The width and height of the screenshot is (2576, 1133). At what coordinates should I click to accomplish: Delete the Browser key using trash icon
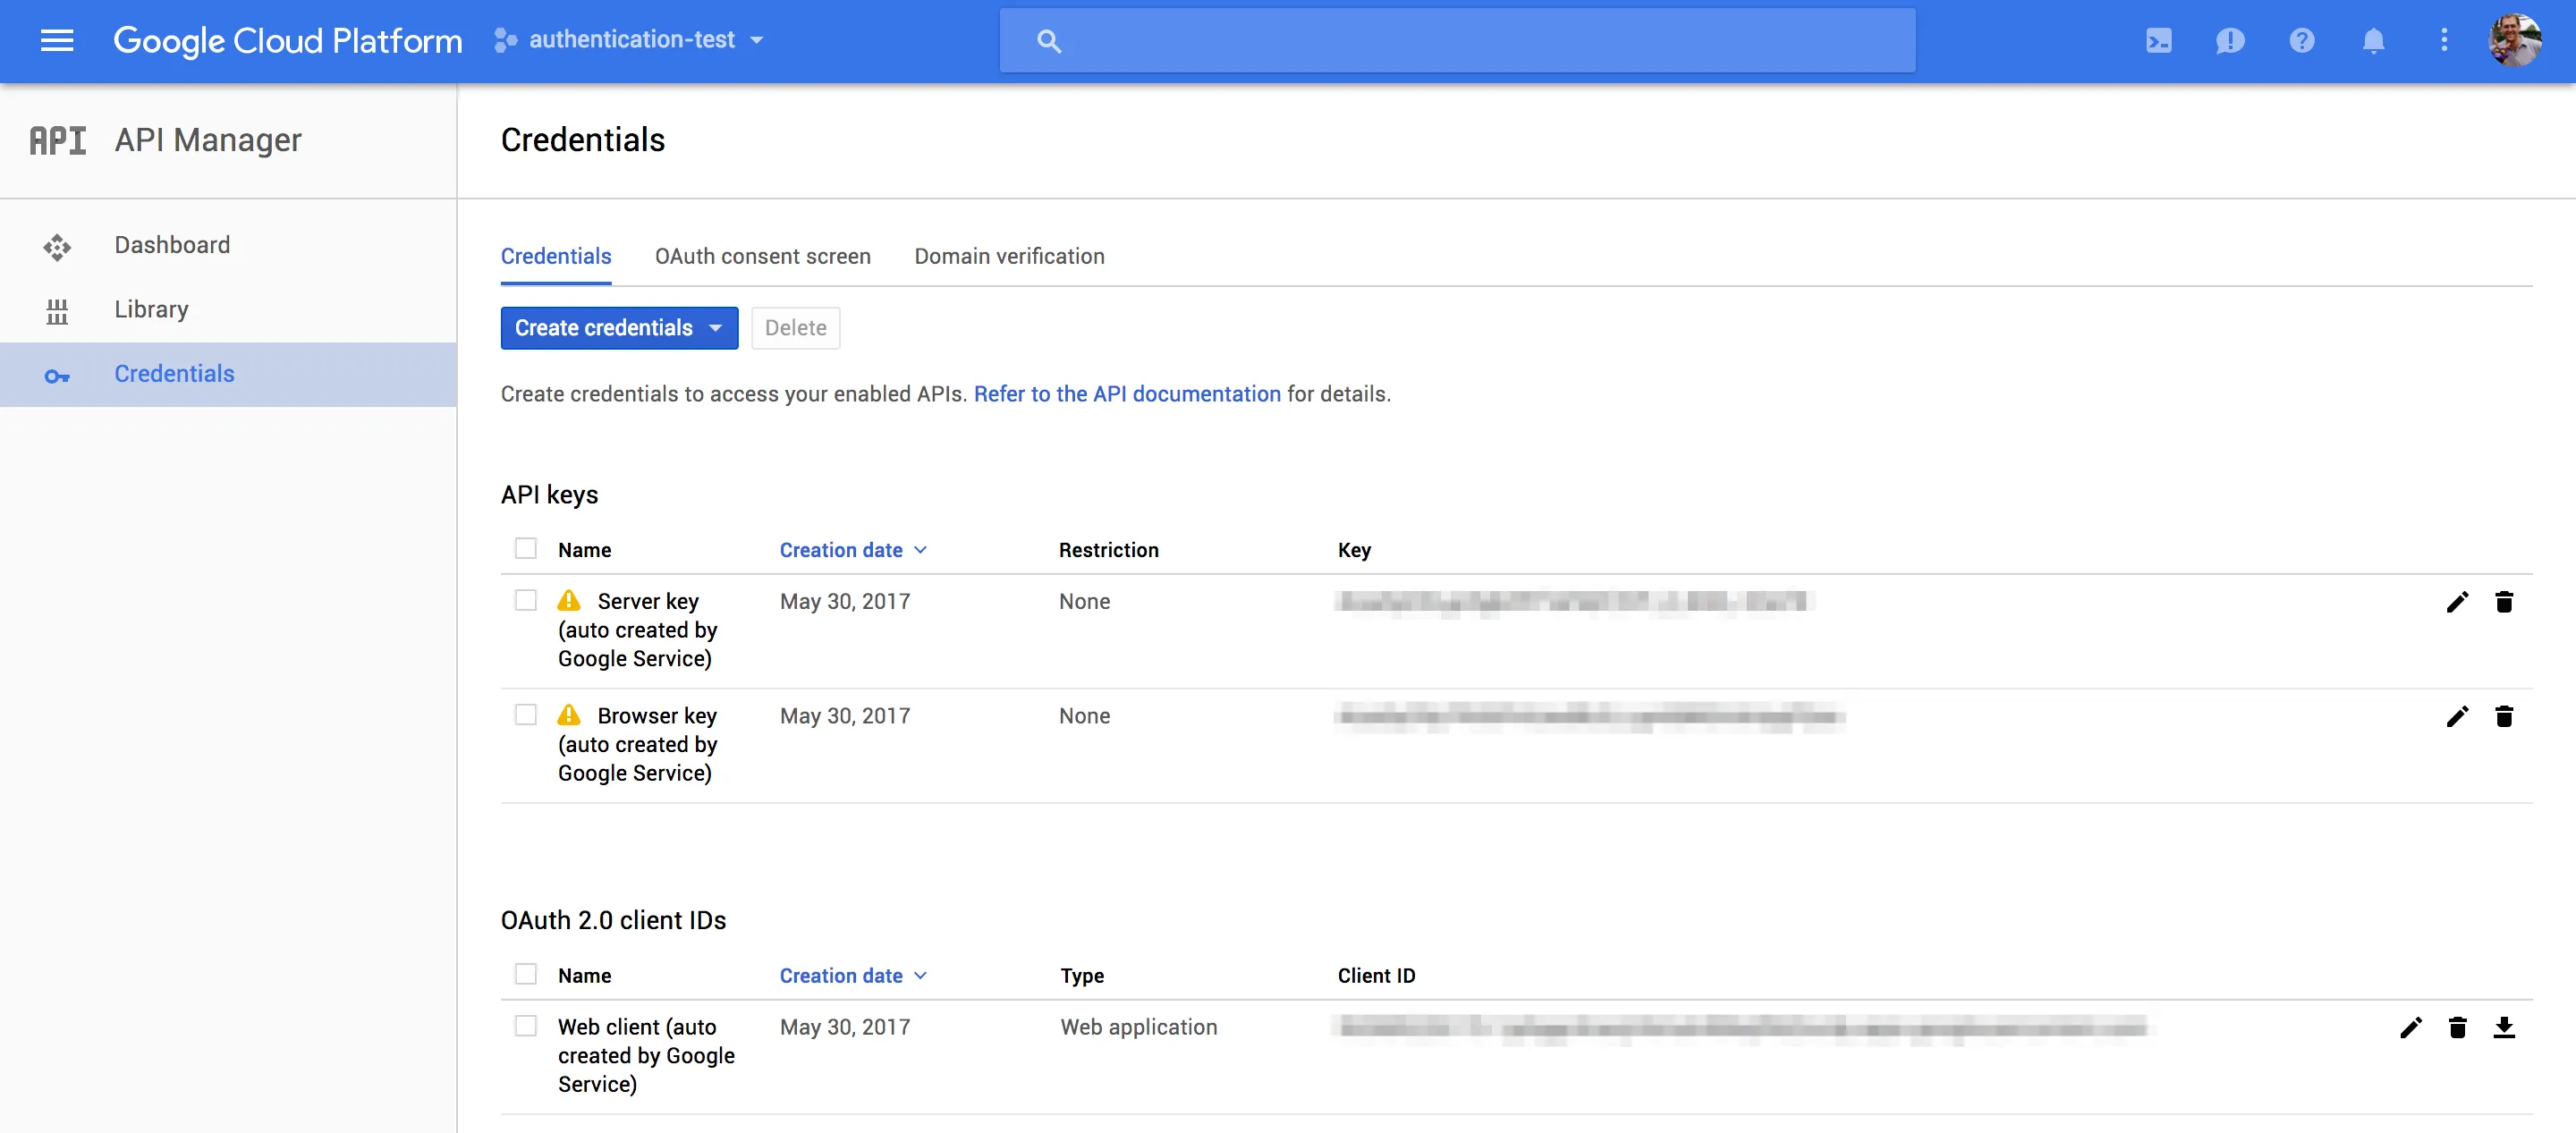(2504, 716)
